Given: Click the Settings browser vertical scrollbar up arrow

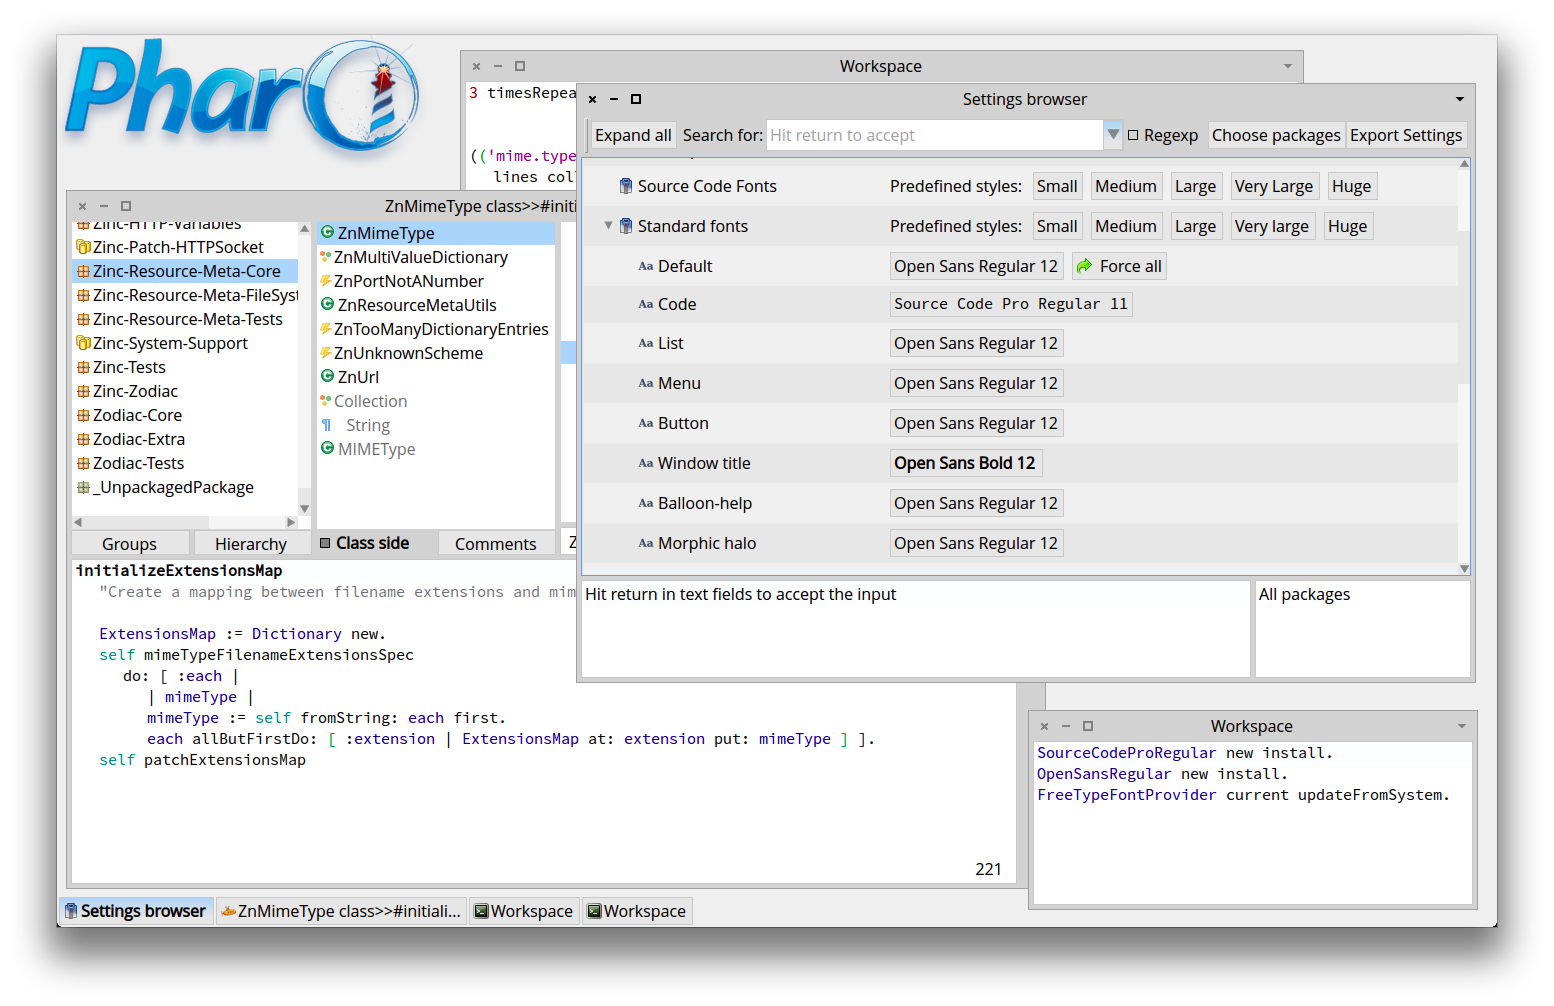Looking at the screenshot, I should click(x=1464, y=163).
